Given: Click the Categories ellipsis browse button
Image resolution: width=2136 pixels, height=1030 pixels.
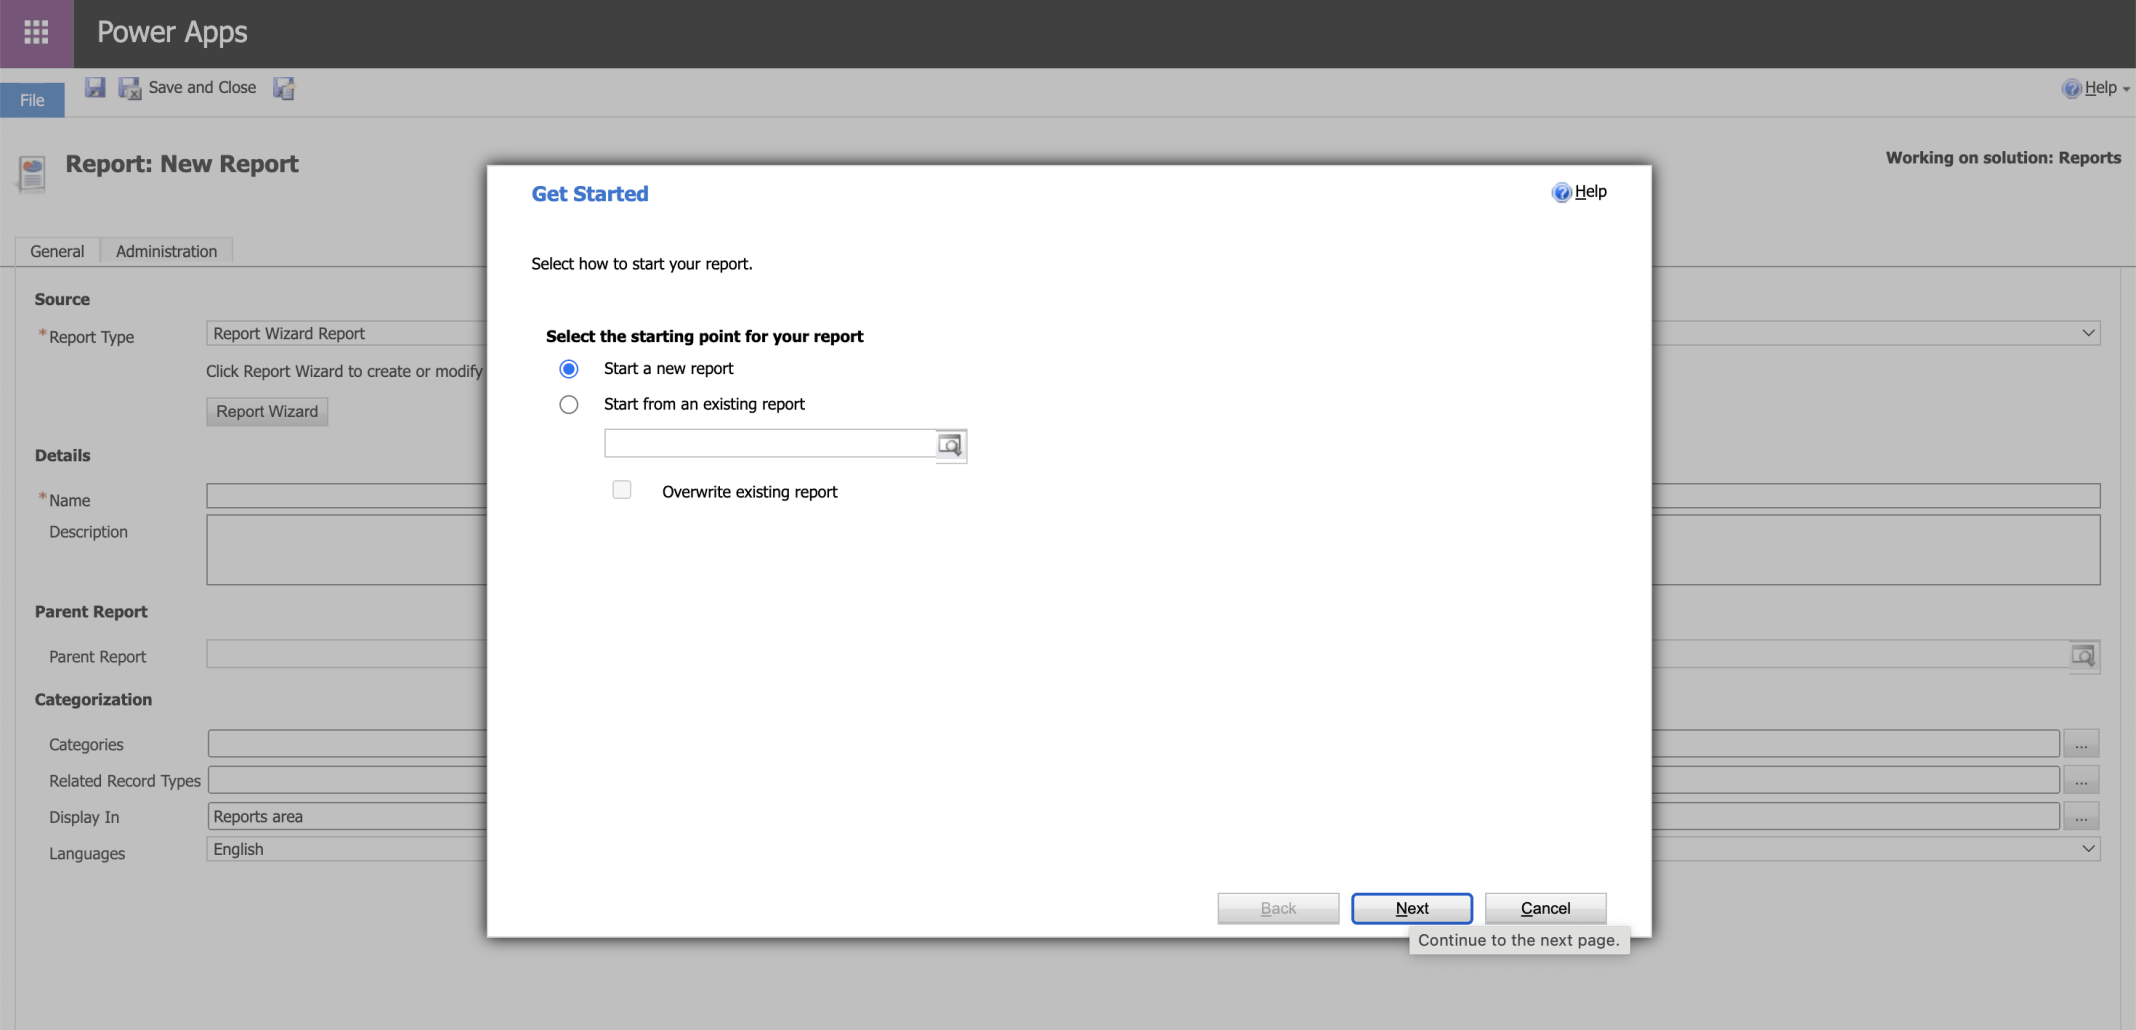Looking at the screenshot, I should [2081, 744].
